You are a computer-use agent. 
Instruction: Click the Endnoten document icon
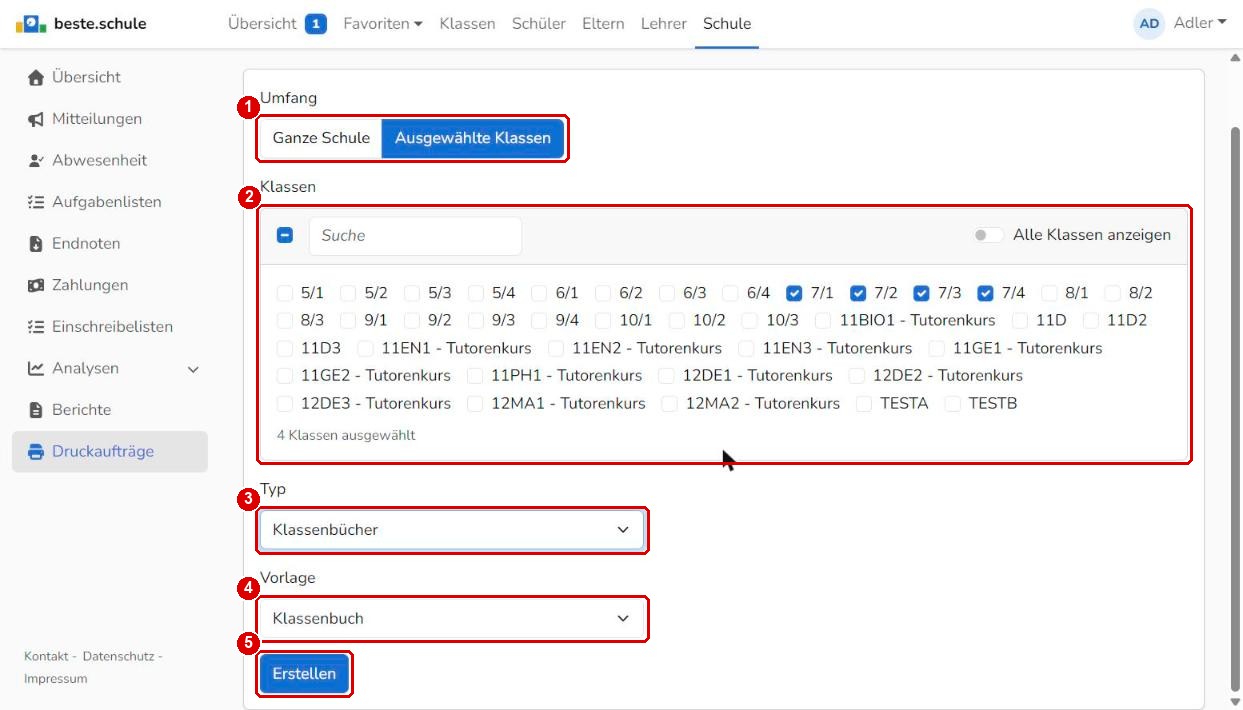36,244
